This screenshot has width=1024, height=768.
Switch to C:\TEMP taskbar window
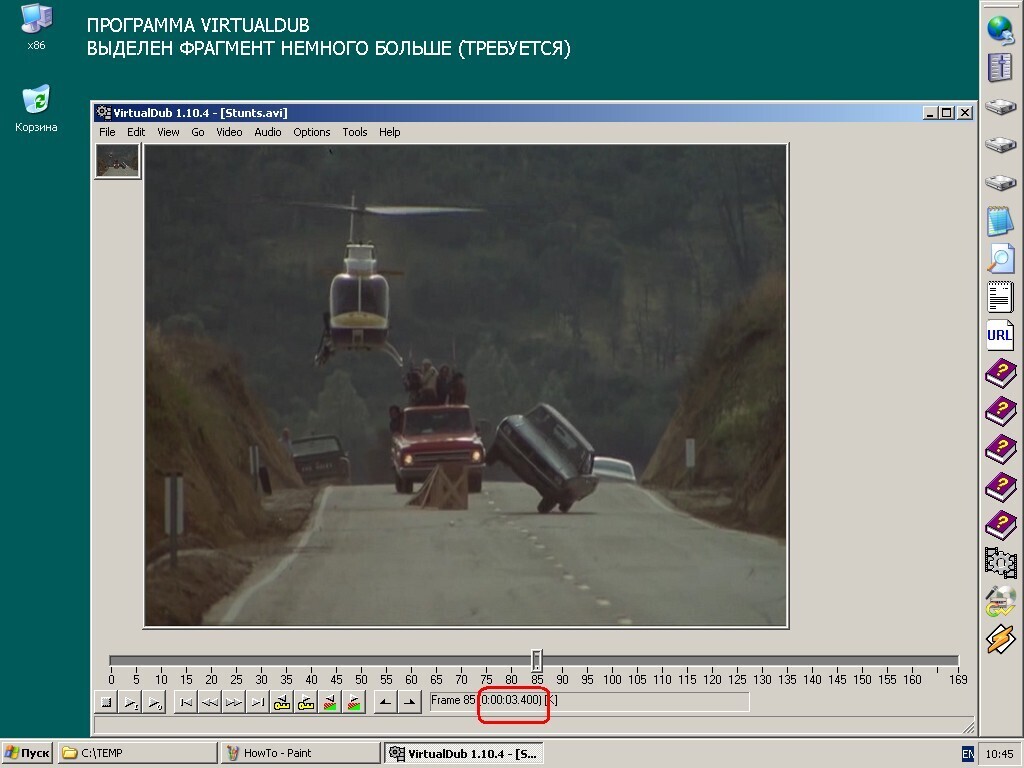tap(137, 753)
